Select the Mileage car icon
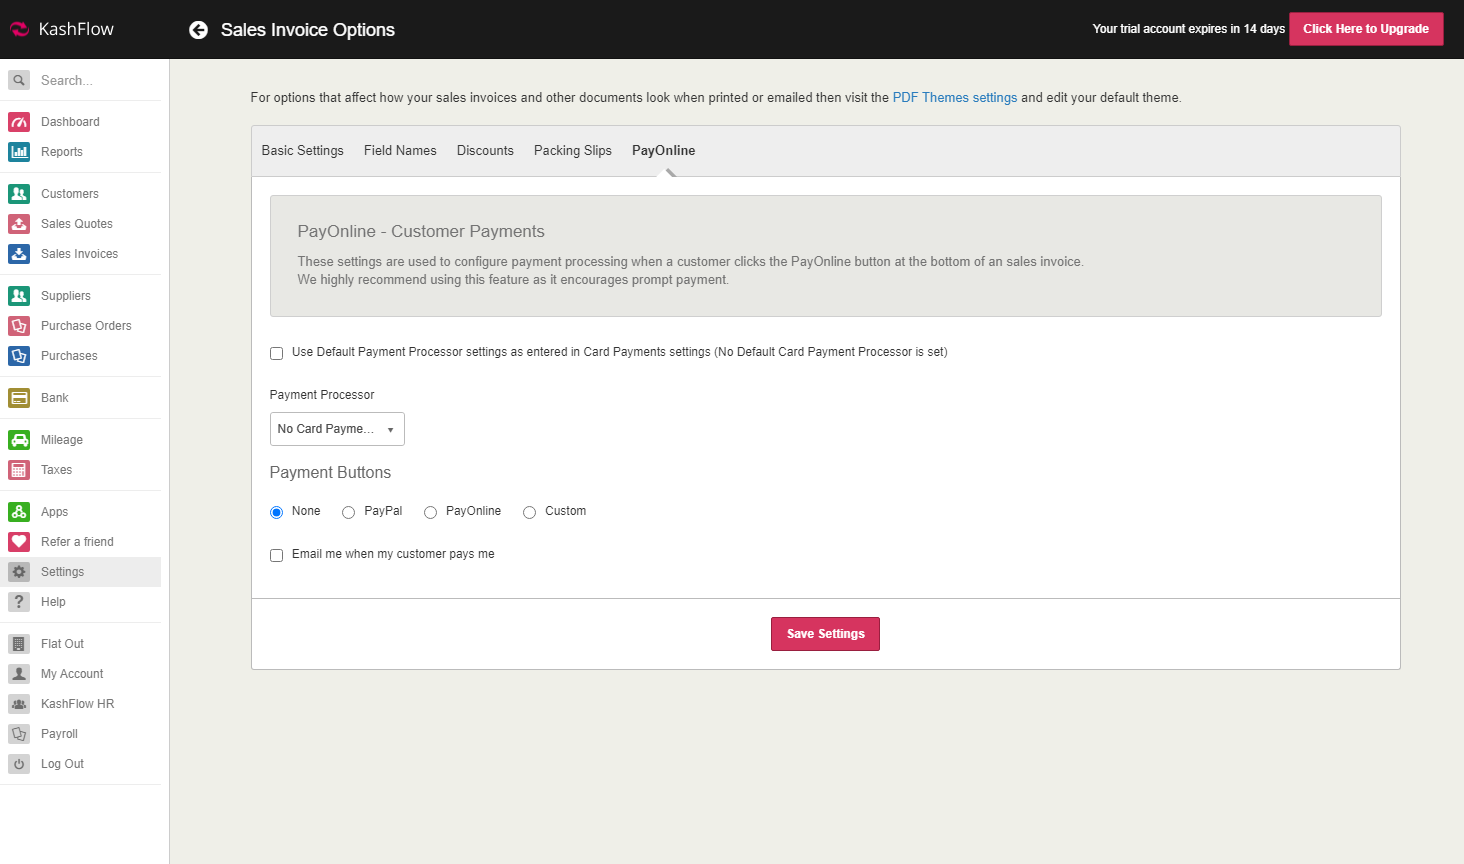 [19, 440]
